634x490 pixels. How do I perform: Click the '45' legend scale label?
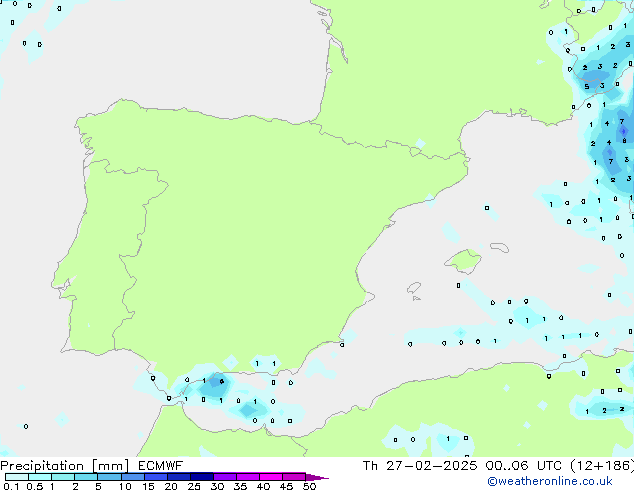pos(286,486)
